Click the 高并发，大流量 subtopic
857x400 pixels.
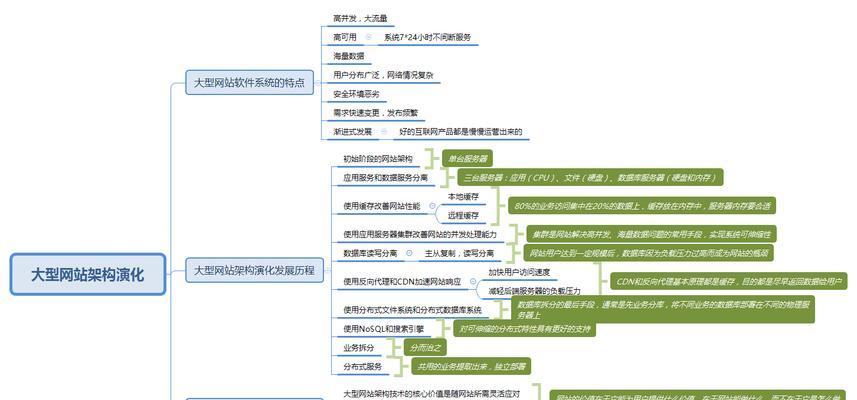(360, 19)
